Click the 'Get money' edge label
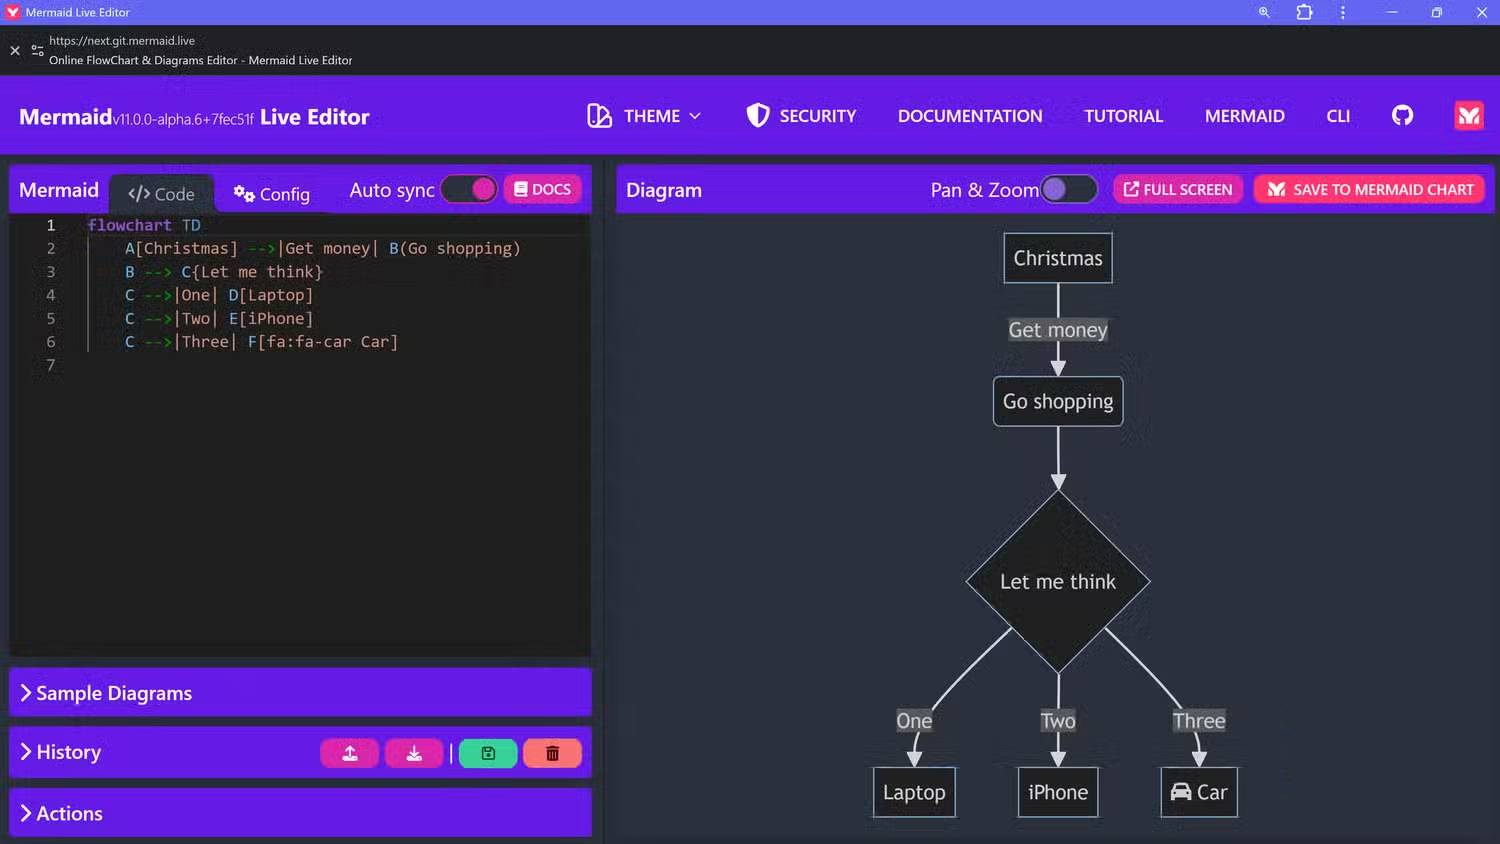The height and width of the screenshot is (844, 1500). pos(1058,330)
